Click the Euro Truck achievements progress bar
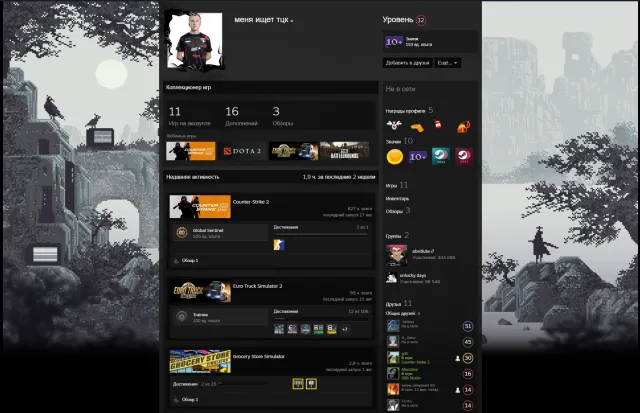 tap(321, 318)
